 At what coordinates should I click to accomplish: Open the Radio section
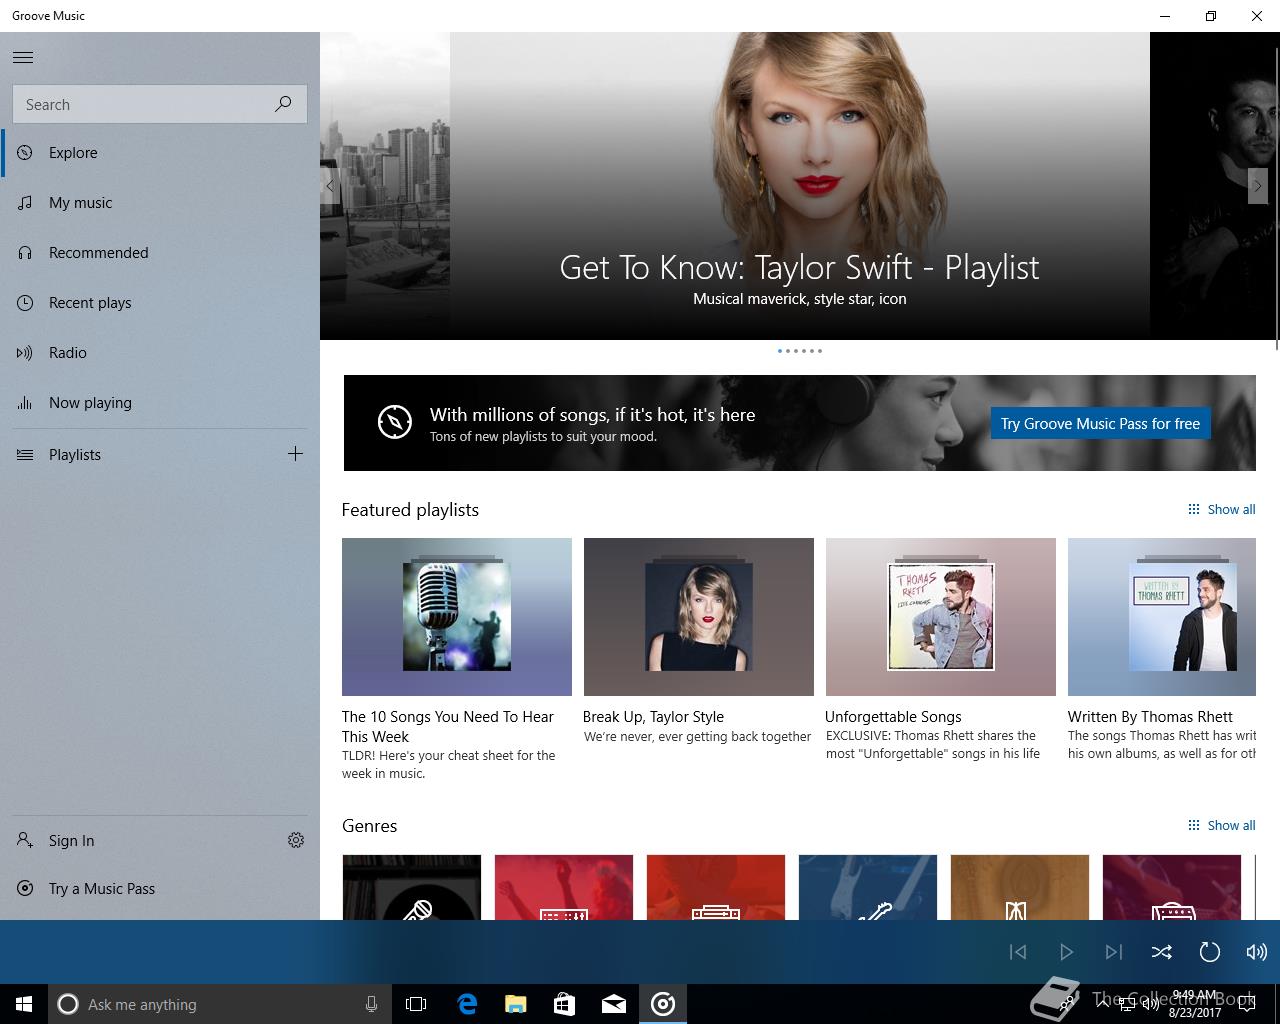[x=160, y=353]
